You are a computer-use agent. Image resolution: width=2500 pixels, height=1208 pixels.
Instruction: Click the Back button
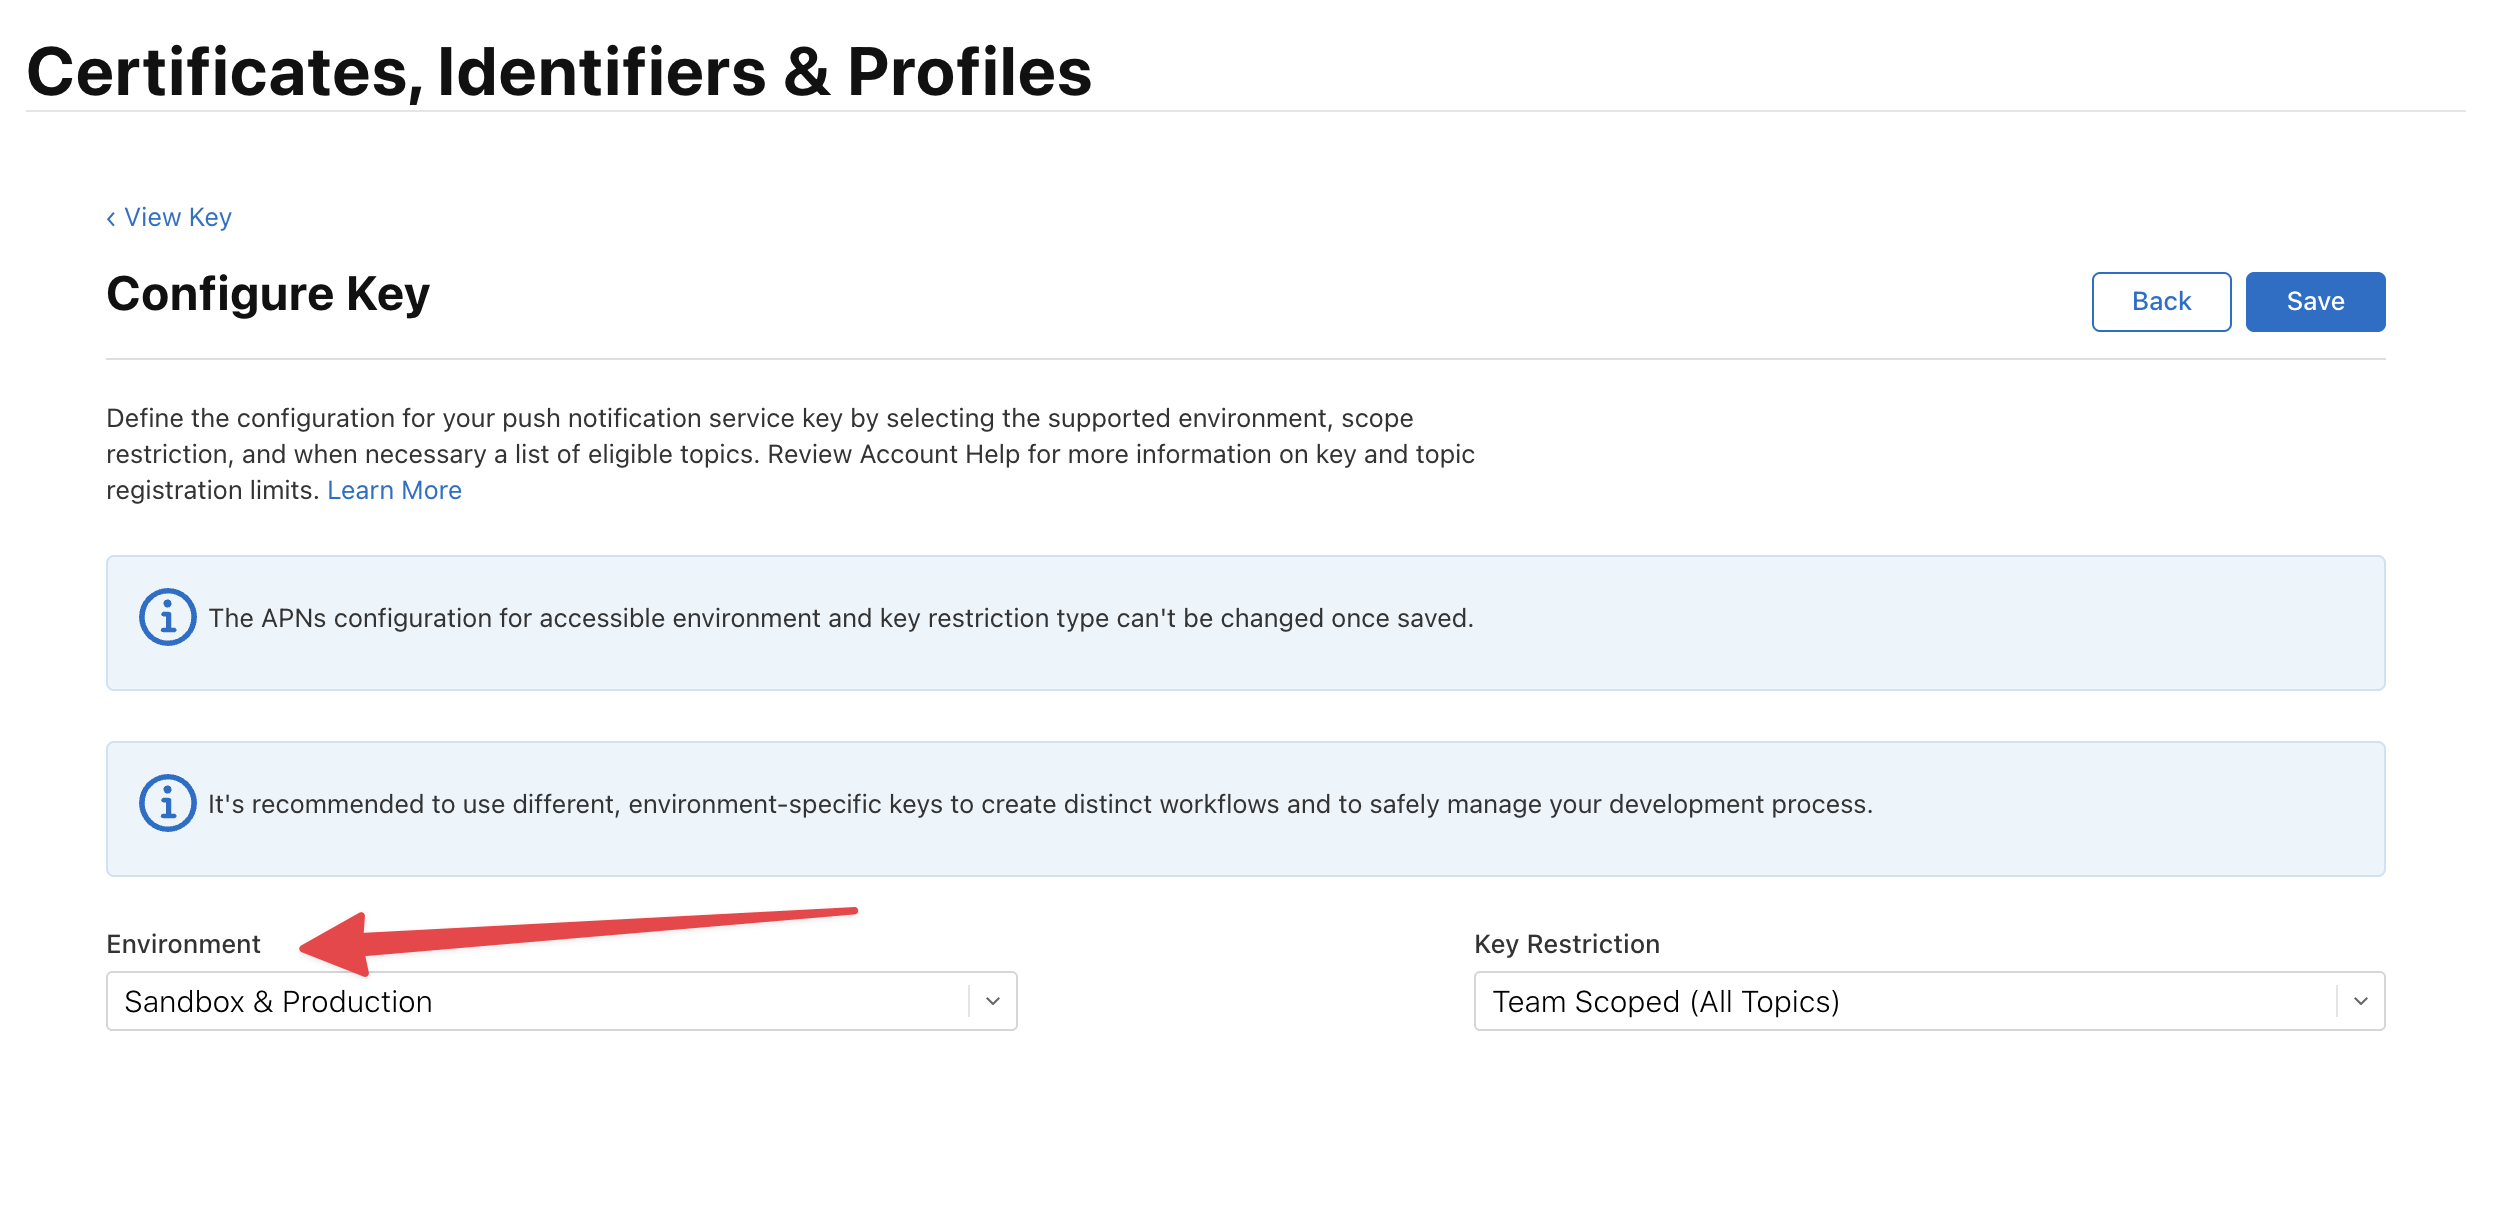(x=2161, y=301)
